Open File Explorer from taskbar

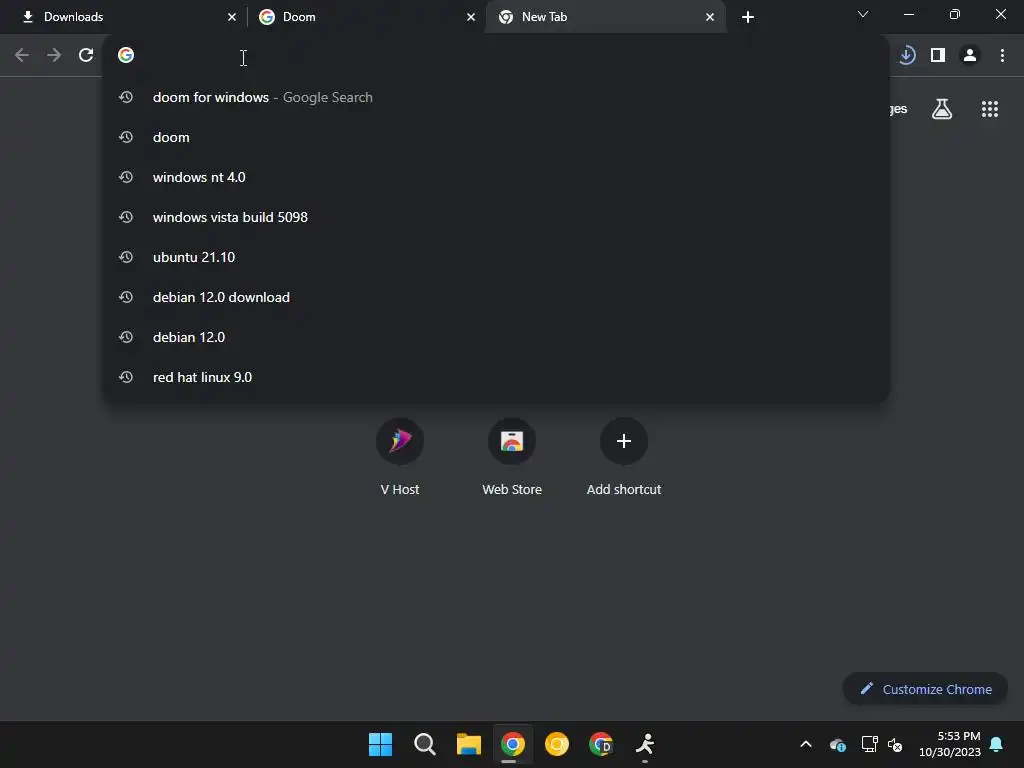(468, 744)
